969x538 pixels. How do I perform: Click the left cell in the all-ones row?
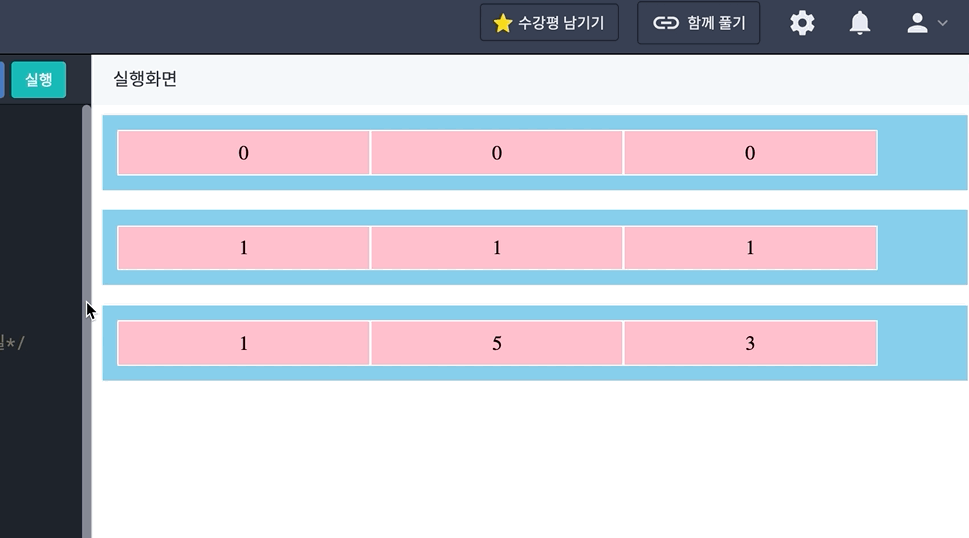244,248
